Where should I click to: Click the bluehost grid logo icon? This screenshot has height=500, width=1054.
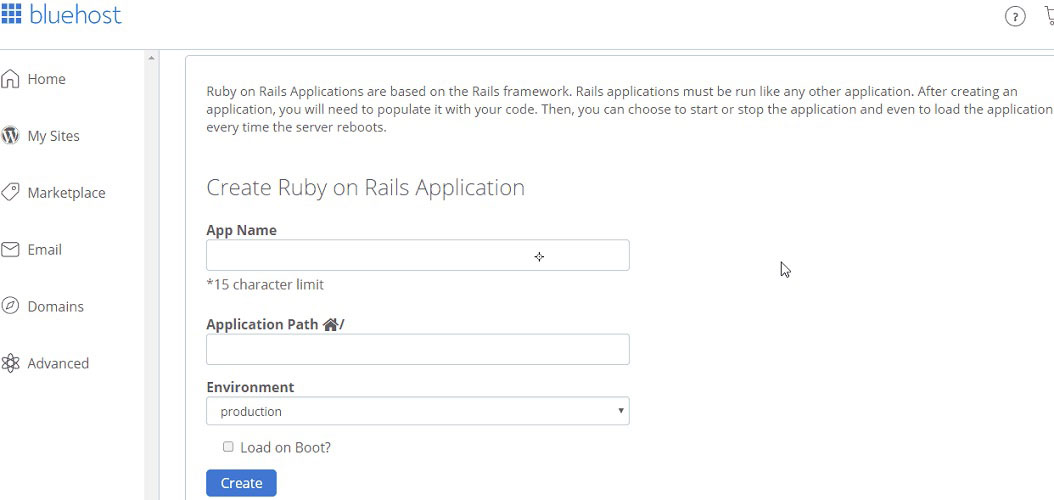[x=11, y=13]
